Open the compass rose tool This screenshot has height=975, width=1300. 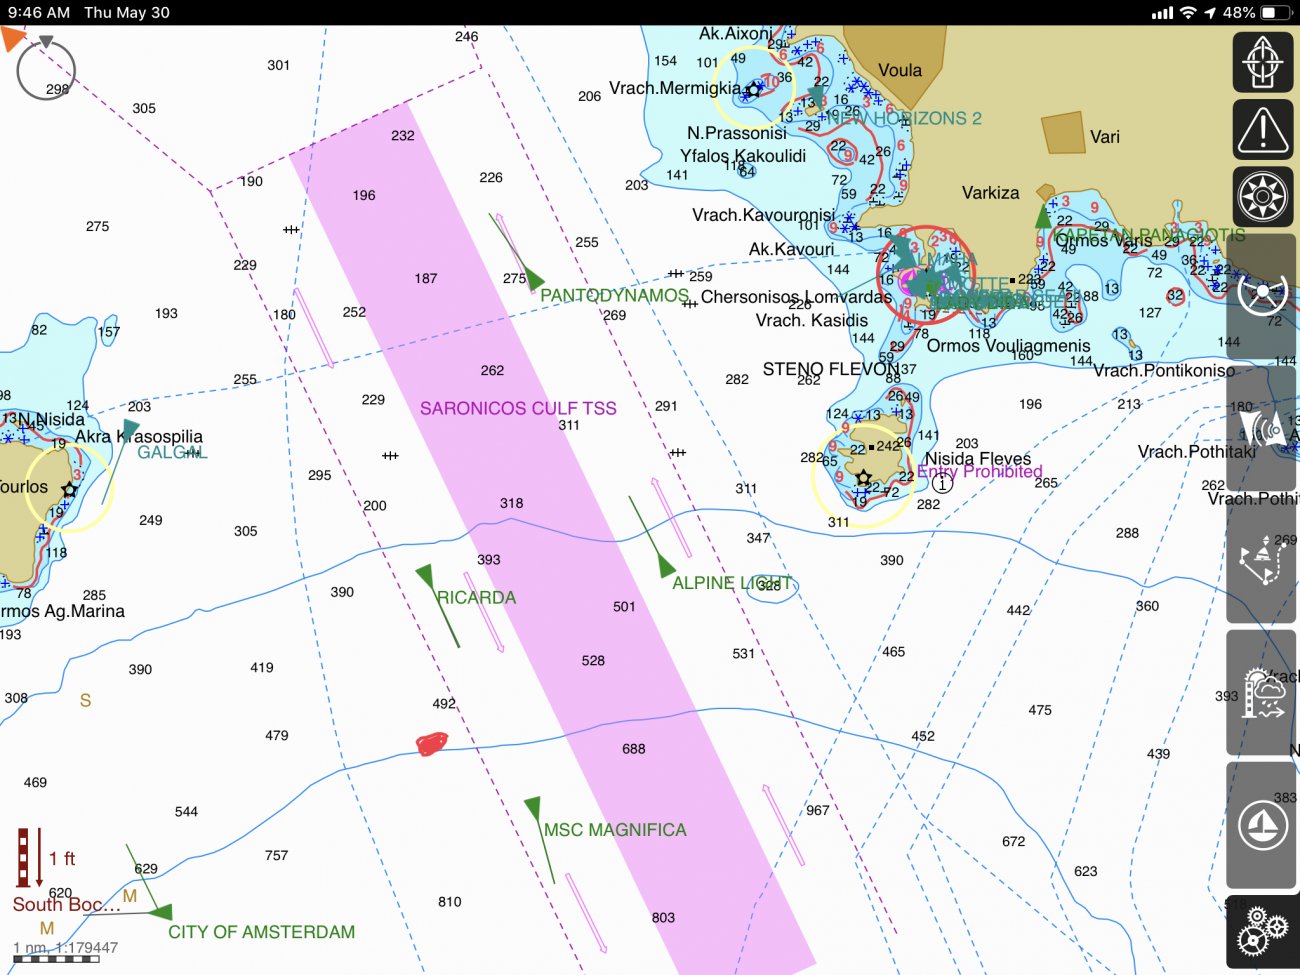(x=1263, y=196)
